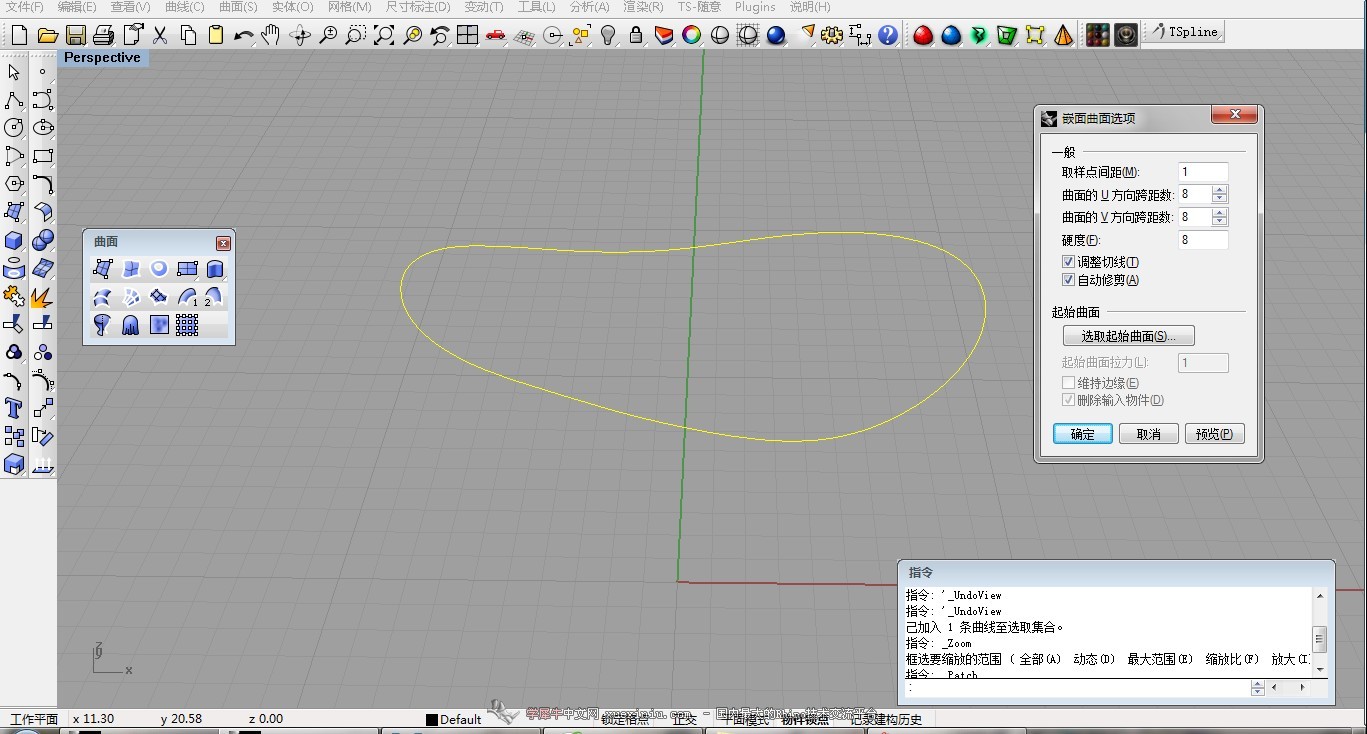
Task: Toggle the light bulb hide/show icon
Action: tap(607, 36)
